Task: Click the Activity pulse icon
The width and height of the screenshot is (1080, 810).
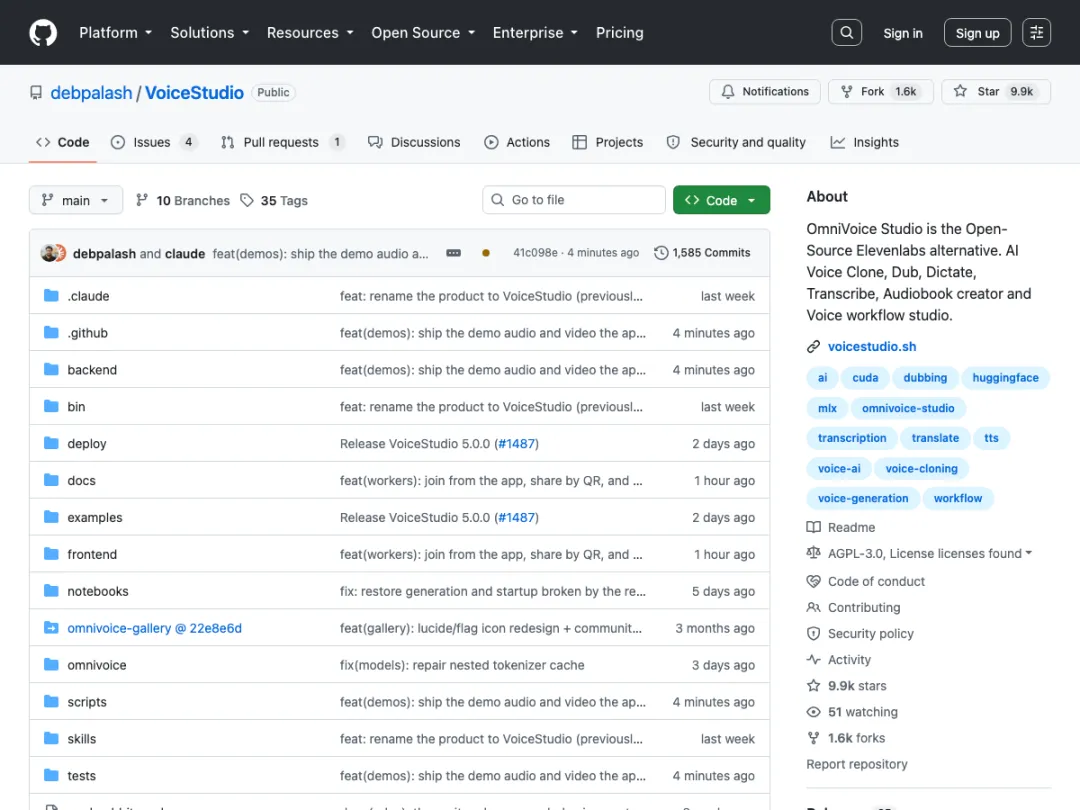Action: click(x=813, y=659)
